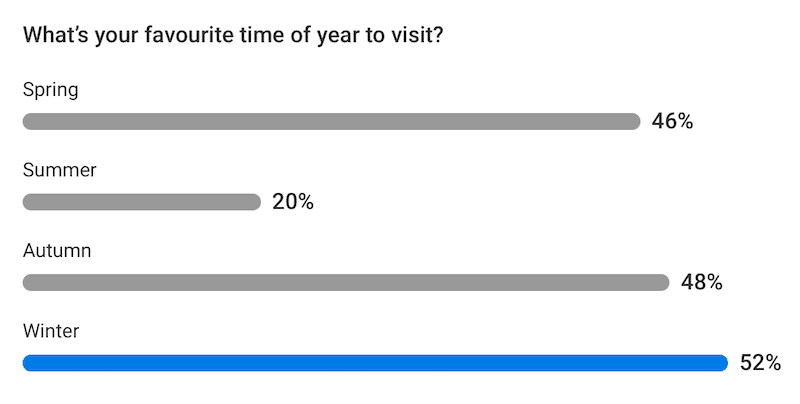Screen dimensions: 800x404
Task: Click the 48% value beside Autumn
Action: [x=701, y=282]
